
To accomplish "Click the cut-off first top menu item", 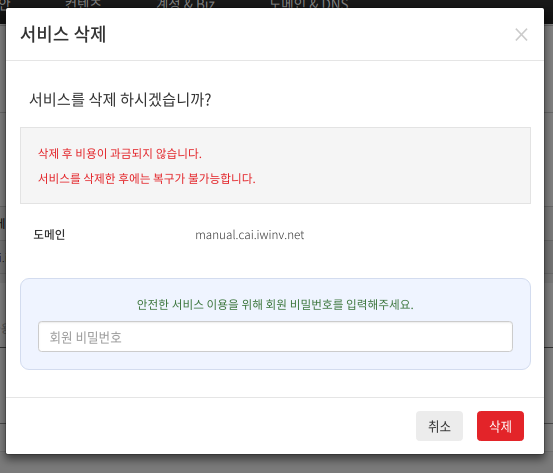I will point(5,4).
